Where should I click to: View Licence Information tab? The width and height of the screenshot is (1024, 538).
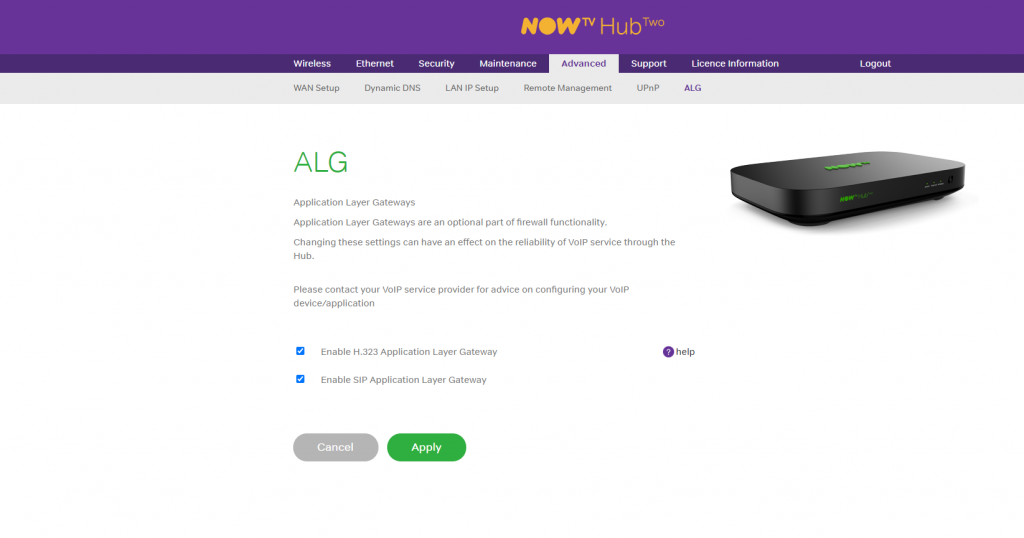735,63
